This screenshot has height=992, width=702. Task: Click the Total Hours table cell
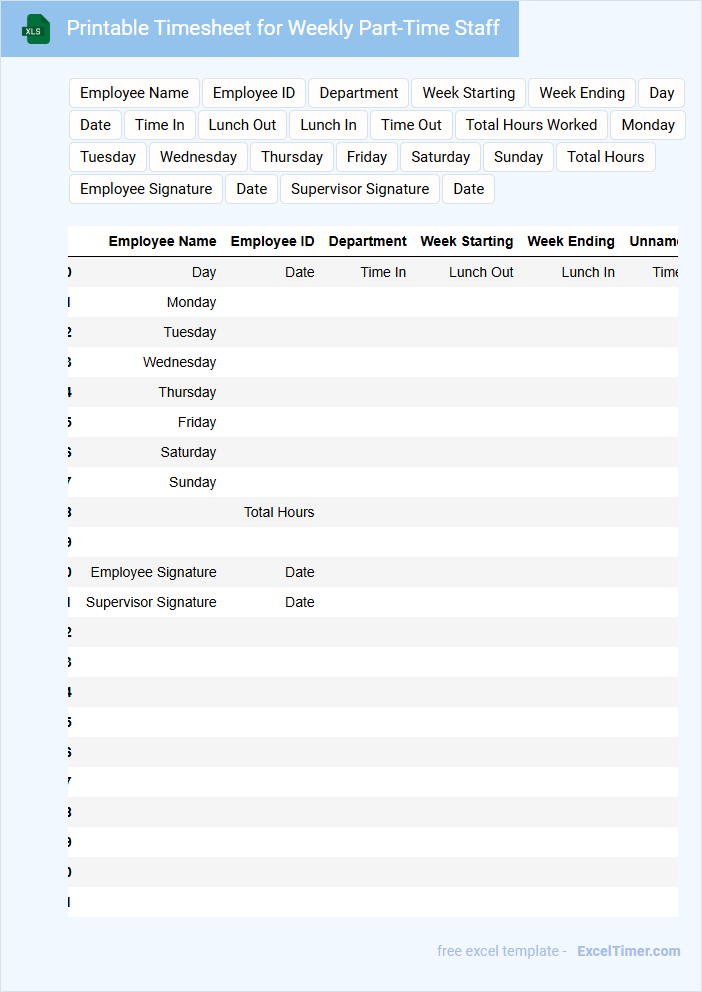[x=279, y=512]
